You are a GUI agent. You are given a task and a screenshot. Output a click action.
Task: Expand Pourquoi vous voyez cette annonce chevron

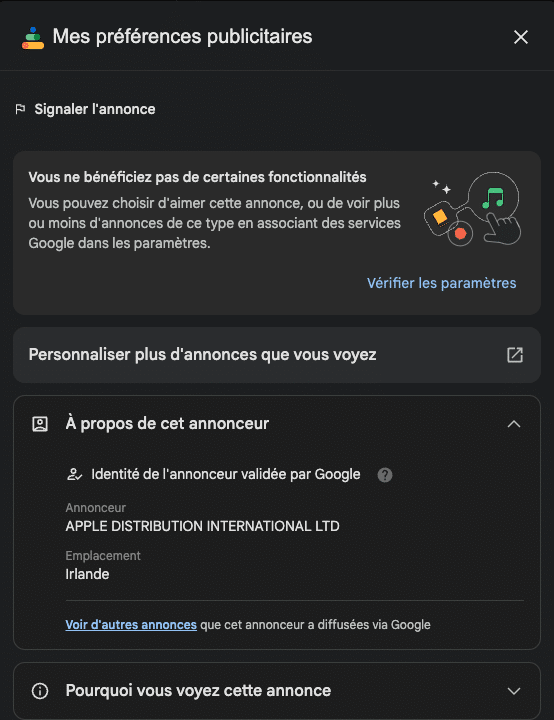point(514,691)
